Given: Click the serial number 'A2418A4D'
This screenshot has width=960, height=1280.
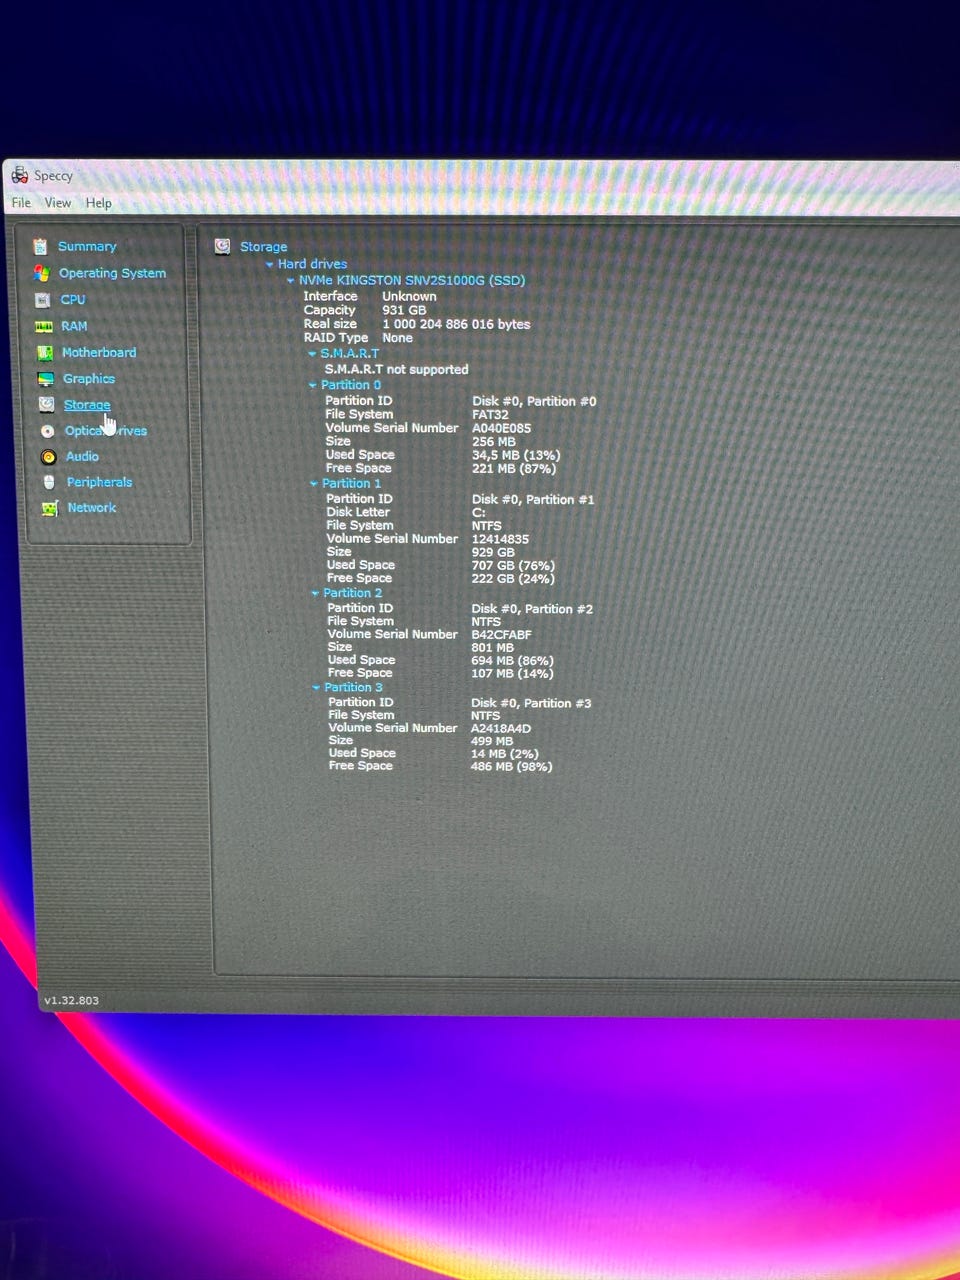Looking at the screenshot, I should point(501,729).
